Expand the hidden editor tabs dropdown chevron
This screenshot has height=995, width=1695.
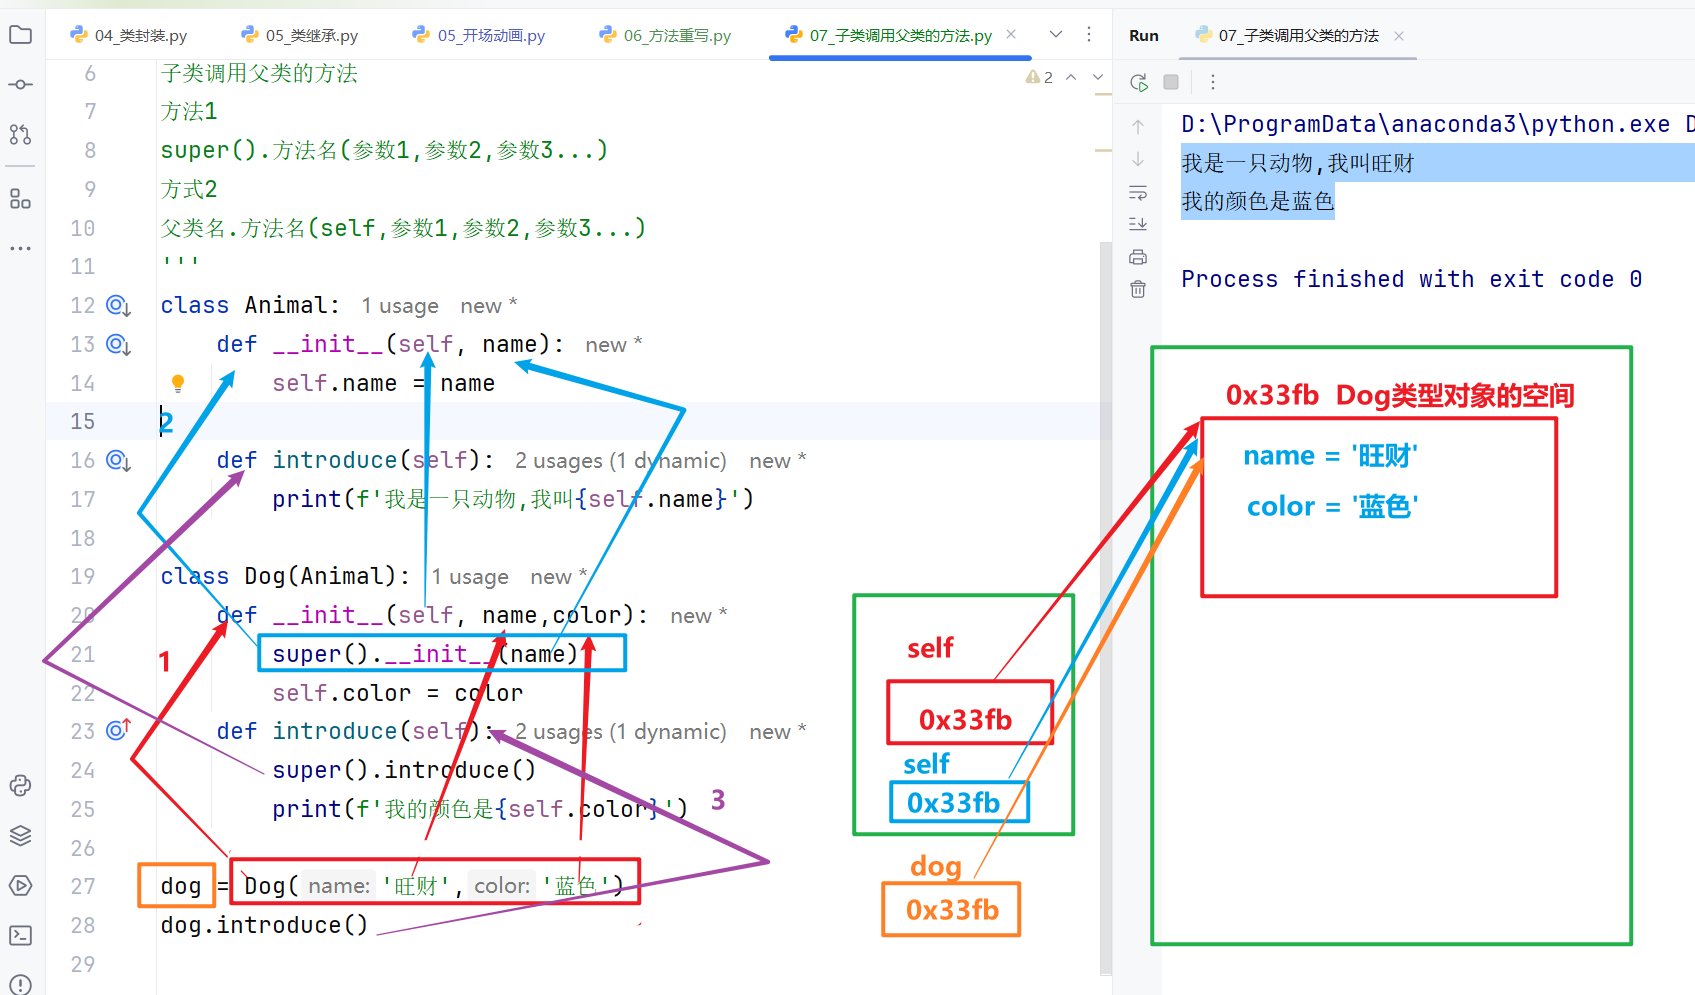(1056, 35)
